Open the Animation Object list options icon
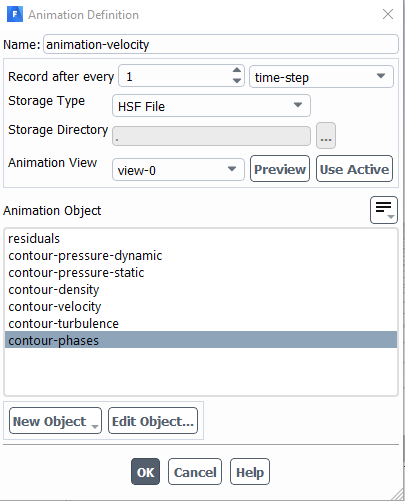Screen dimensions: 405x501 point(384,210)
